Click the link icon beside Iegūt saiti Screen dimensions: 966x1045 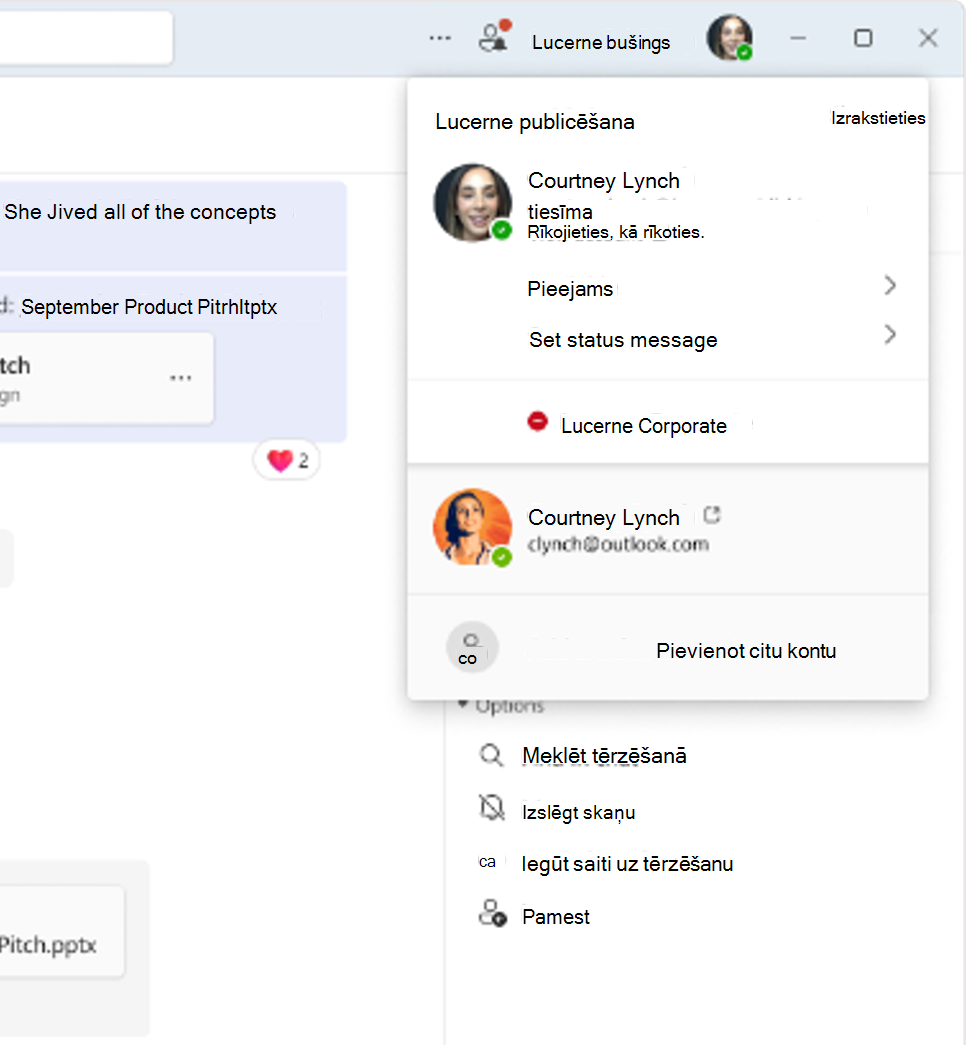487,862
